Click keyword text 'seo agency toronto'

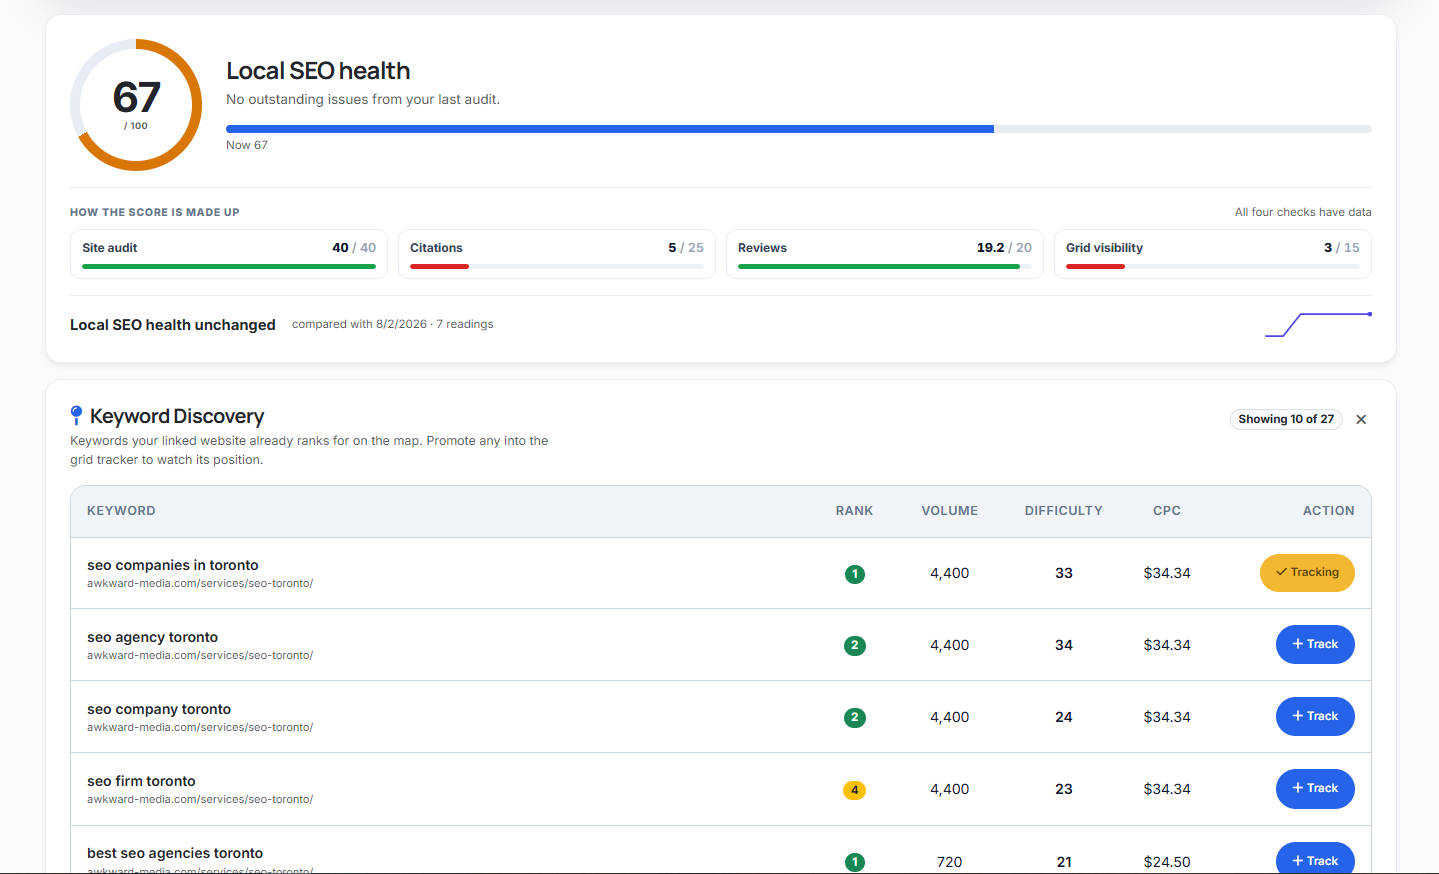[152, 637]
